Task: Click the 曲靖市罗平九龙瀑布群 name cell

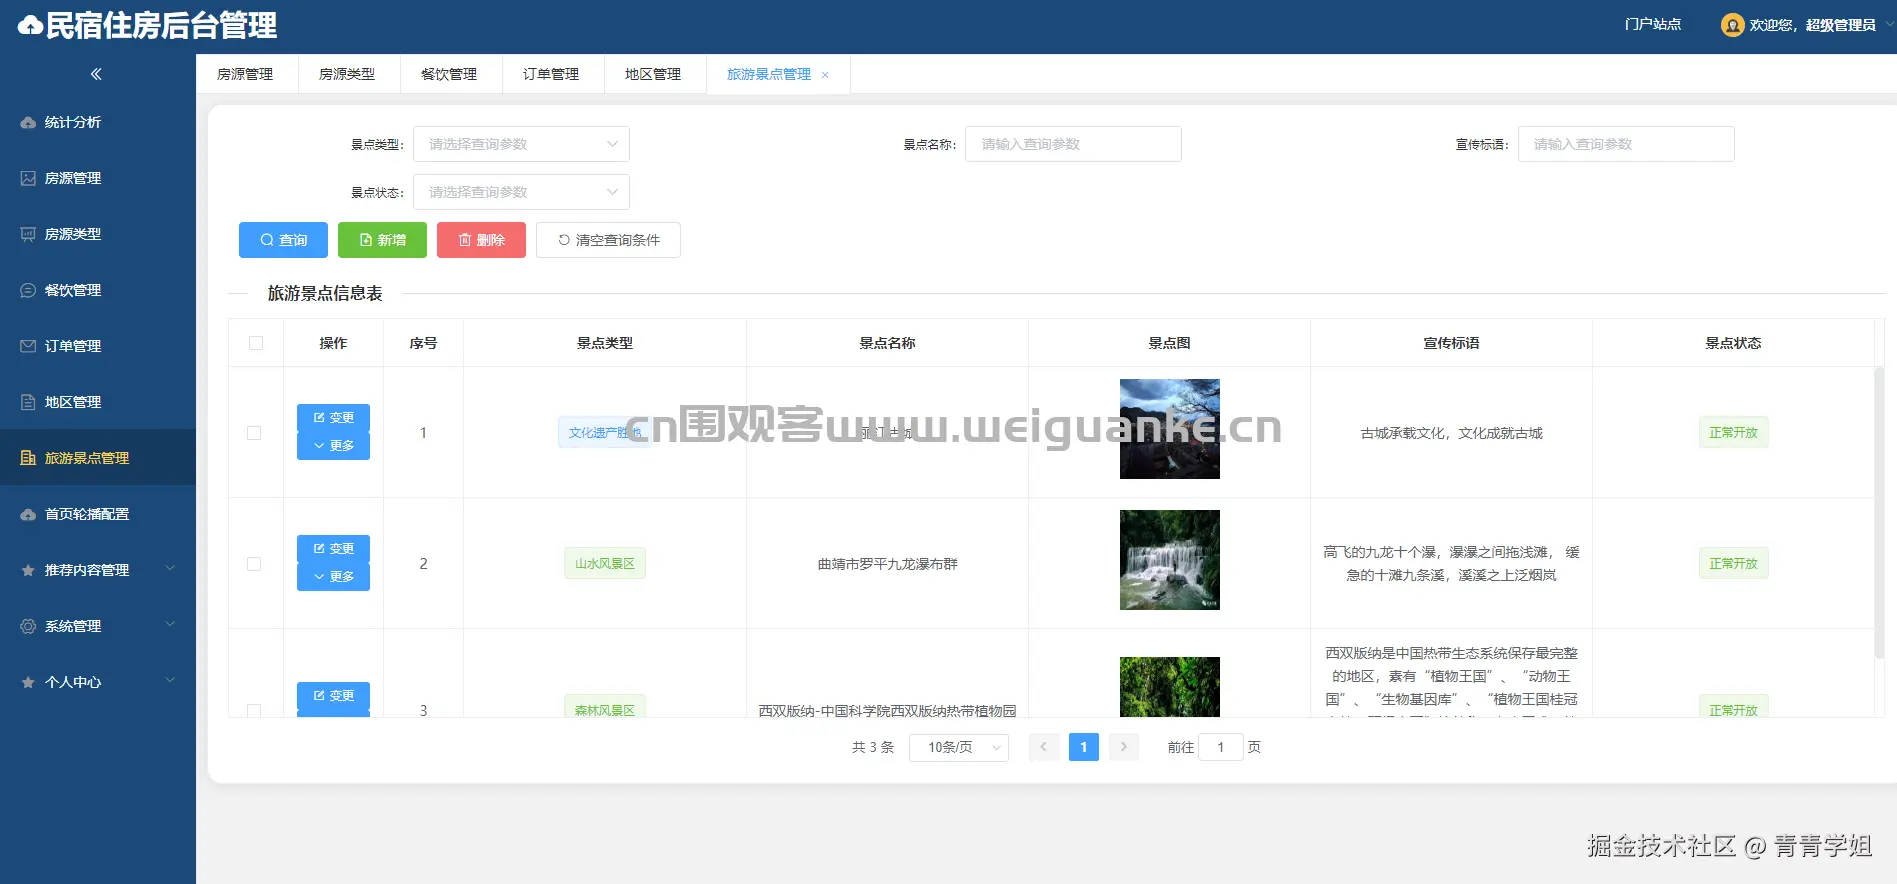Action: tap(888, 564)
